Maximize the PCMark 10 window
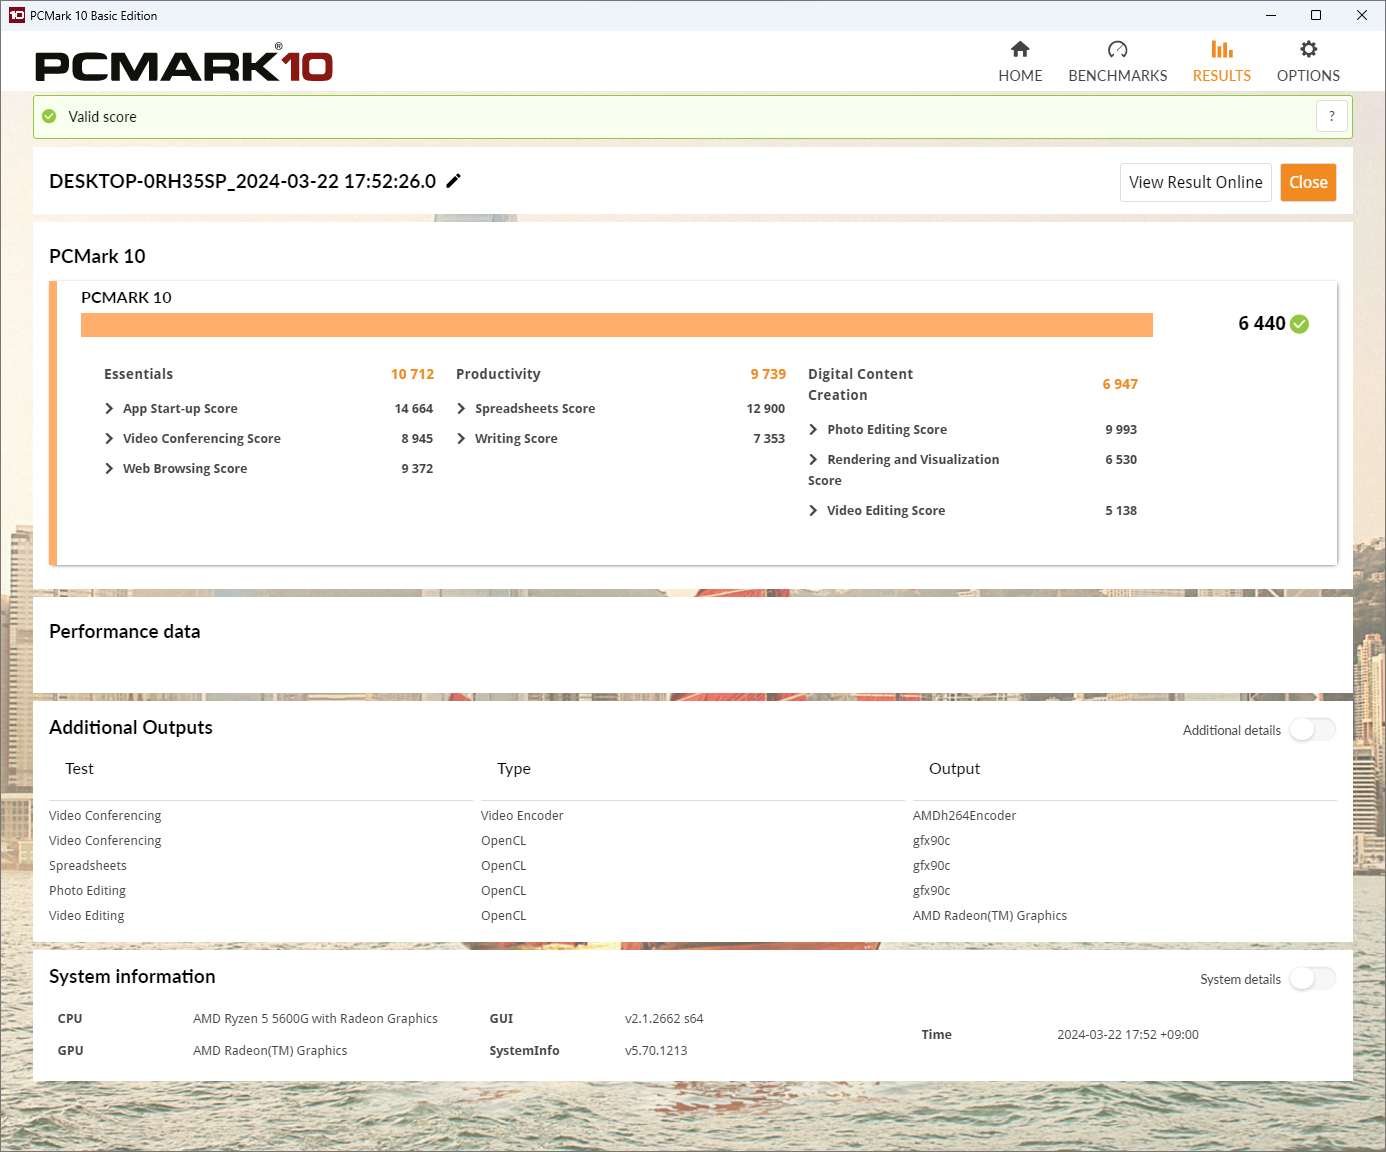 tap(1316, 15)
